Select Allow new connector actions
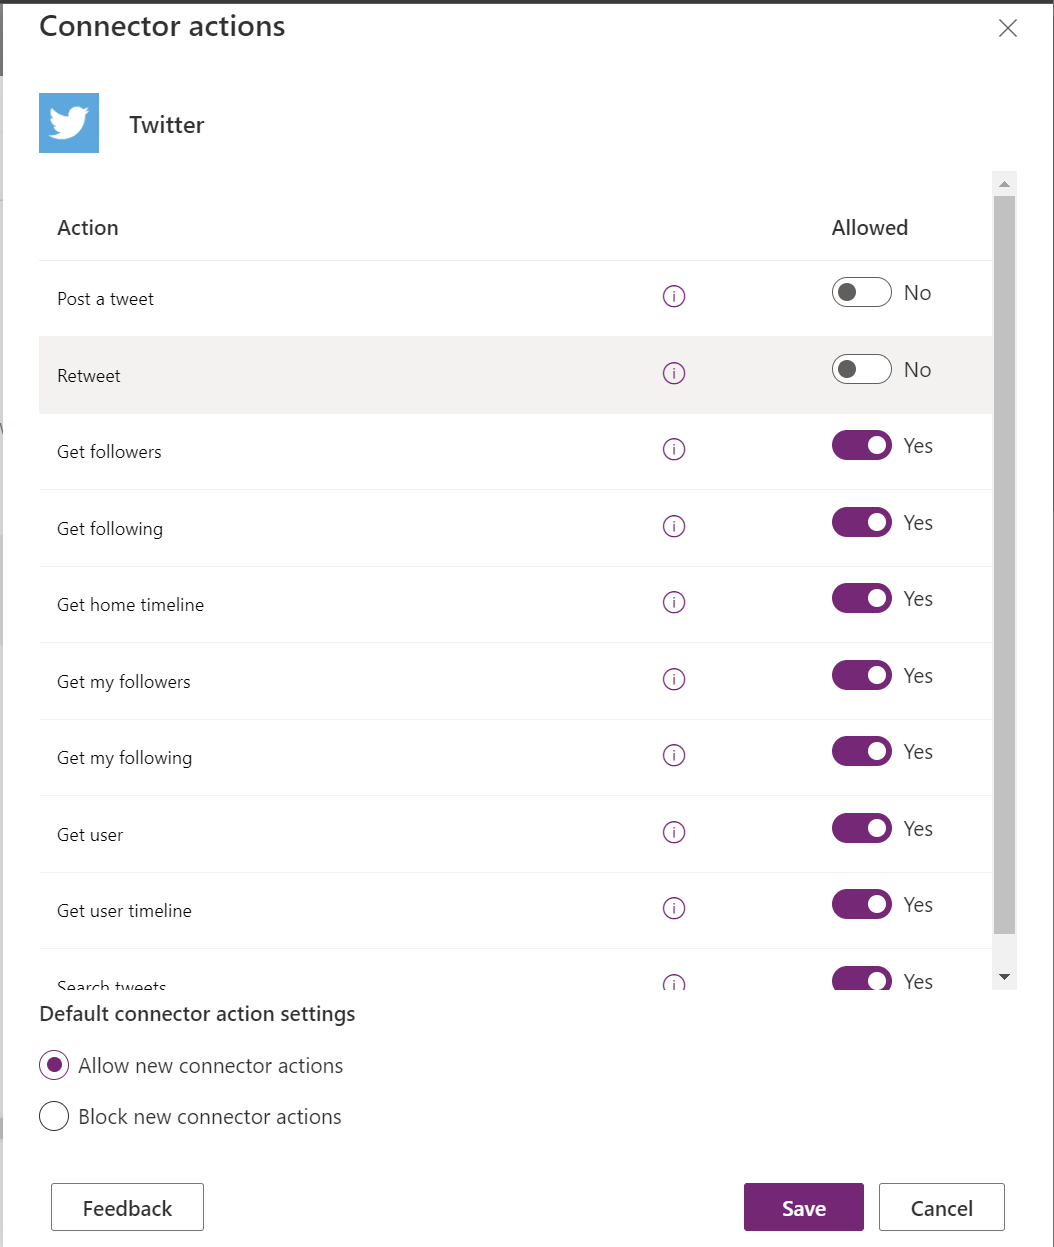This screenshot has width=1054, height=1247. pos(54,1065)
